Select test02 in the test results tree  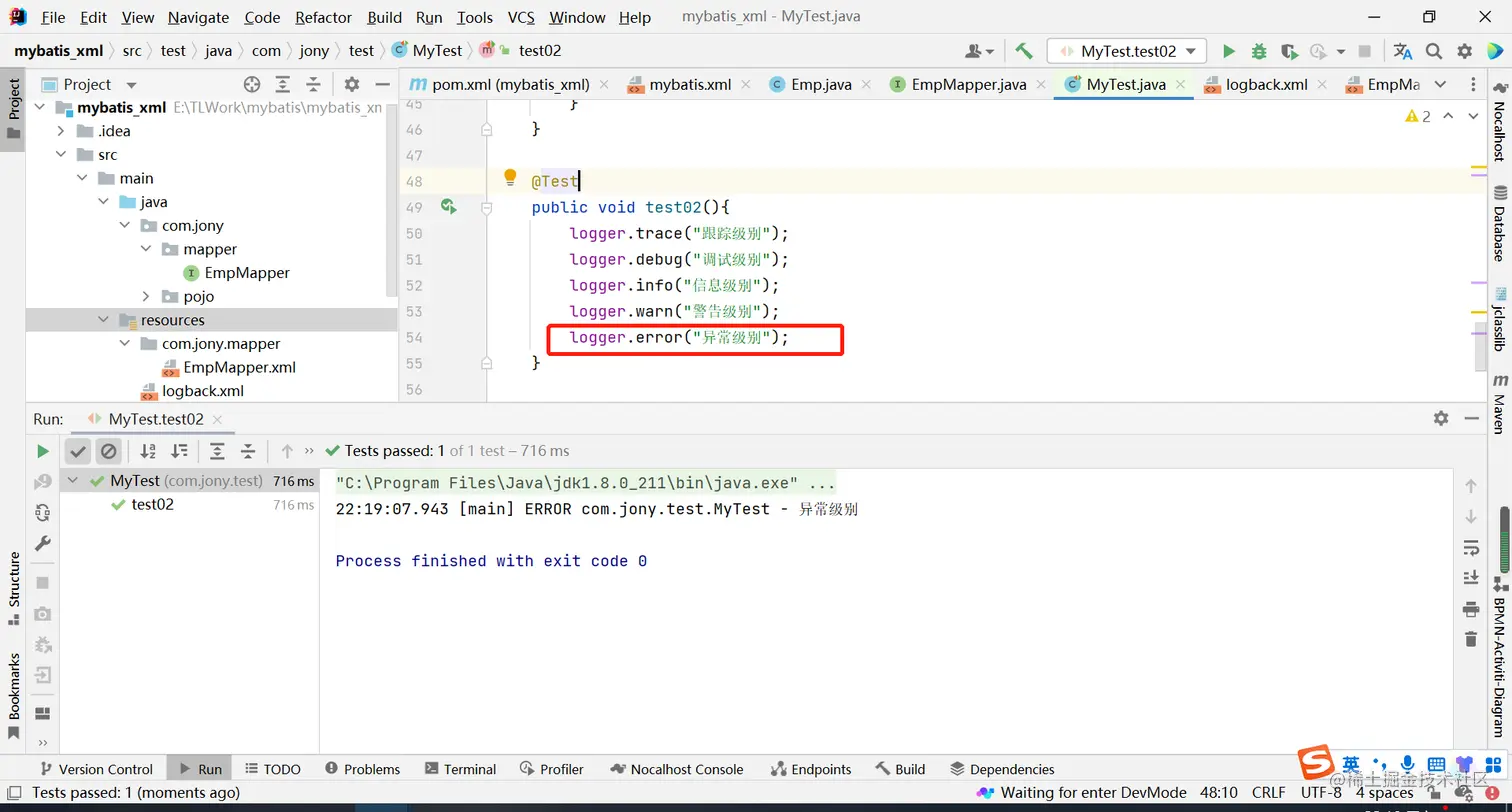tap(153, 505)
